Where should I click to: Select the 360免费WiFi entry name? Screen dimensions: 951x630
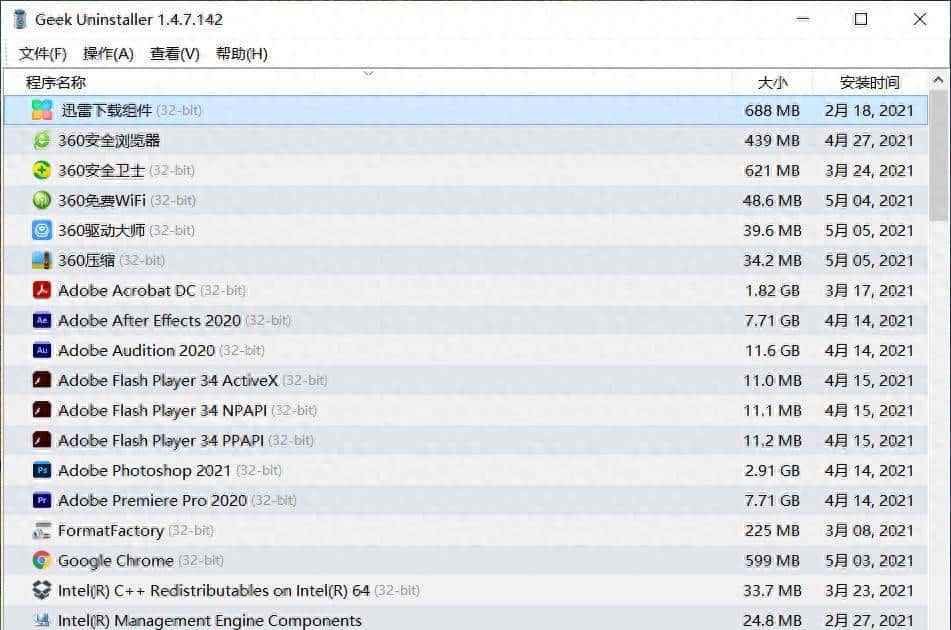(x=102, y=200)
